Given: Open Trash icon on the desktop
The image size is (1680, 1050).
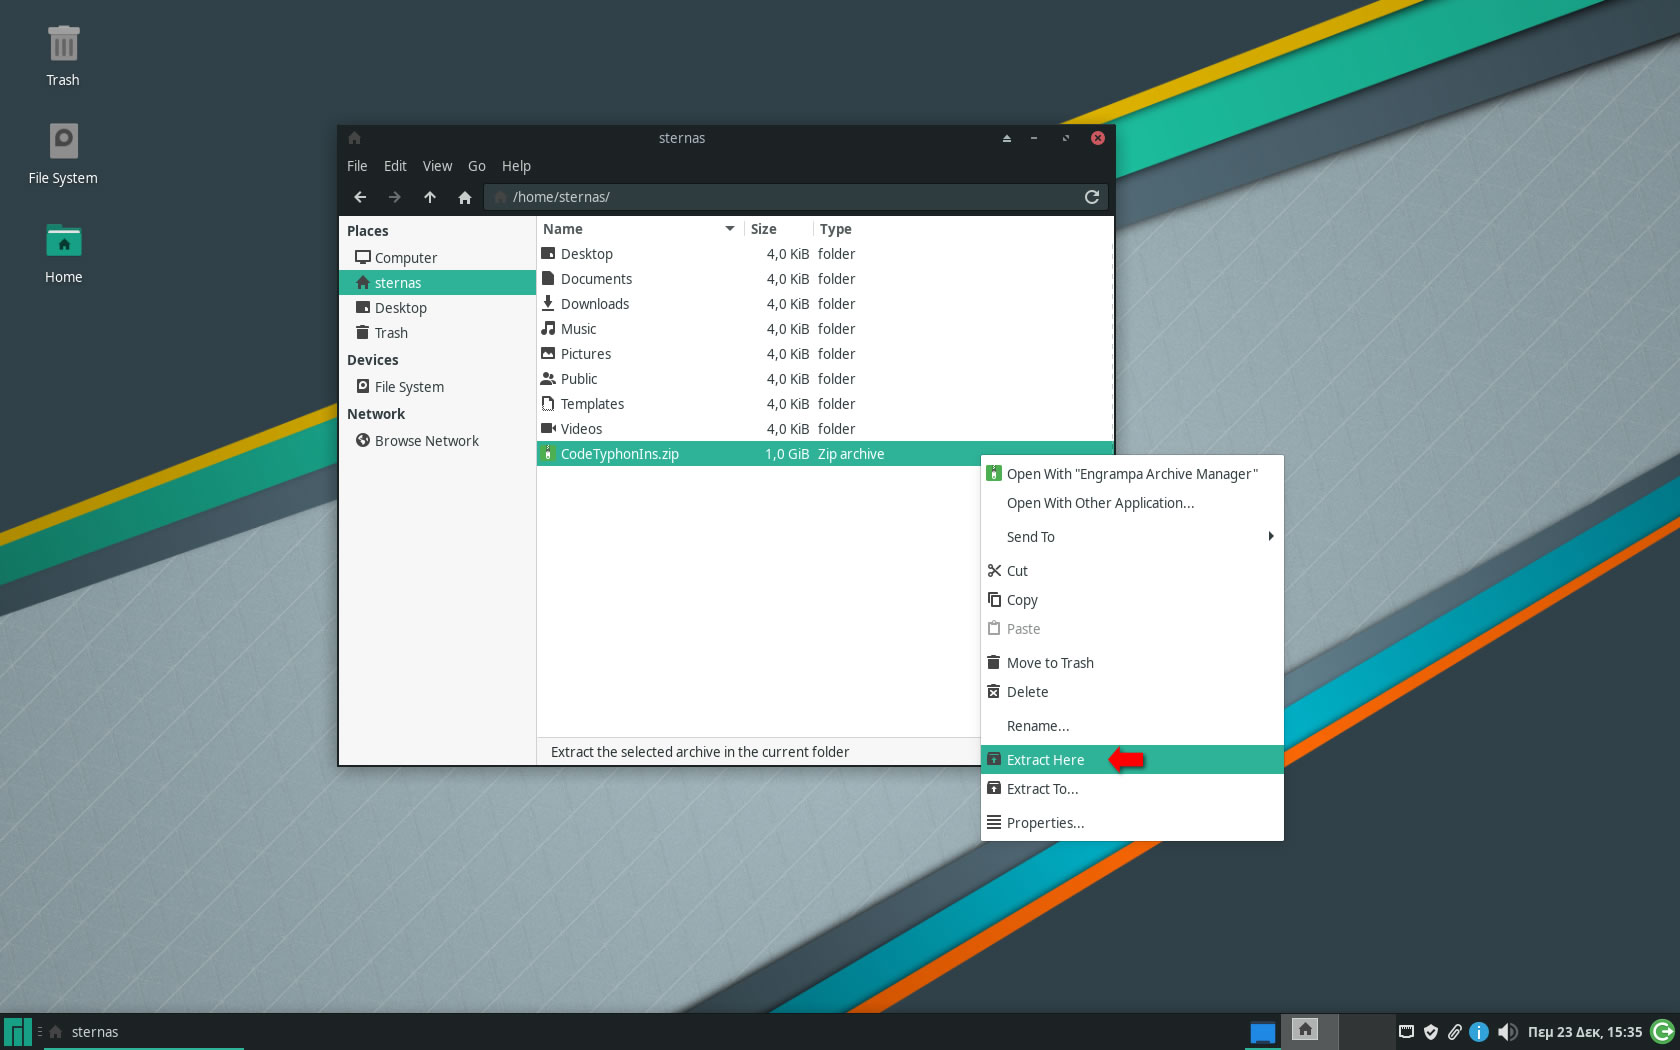Looking at the screenshot, I should click(63, 56).
